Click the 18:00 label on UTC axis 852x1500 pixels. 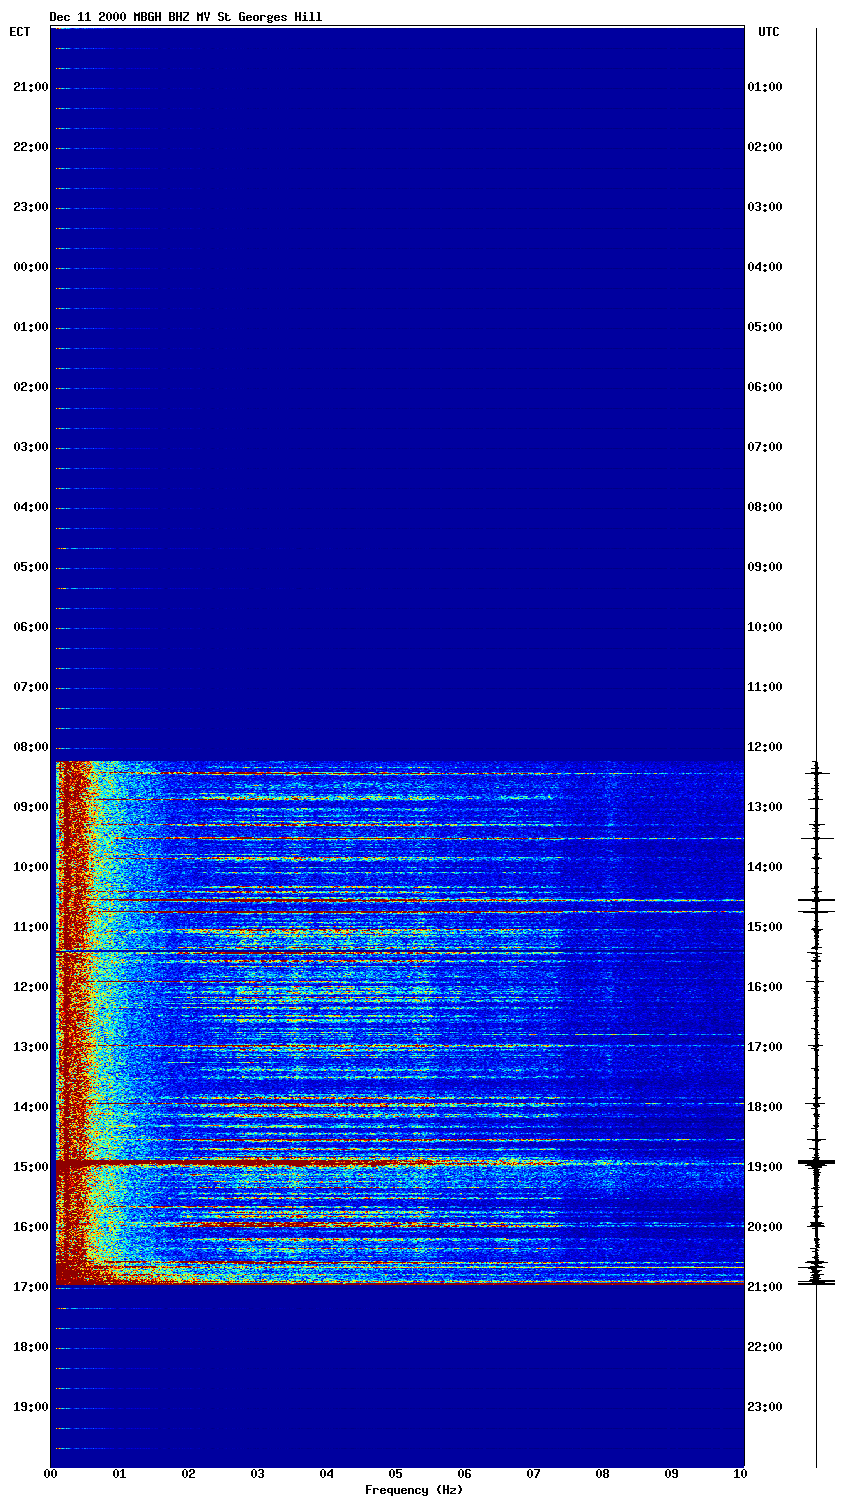point(765,1107)
